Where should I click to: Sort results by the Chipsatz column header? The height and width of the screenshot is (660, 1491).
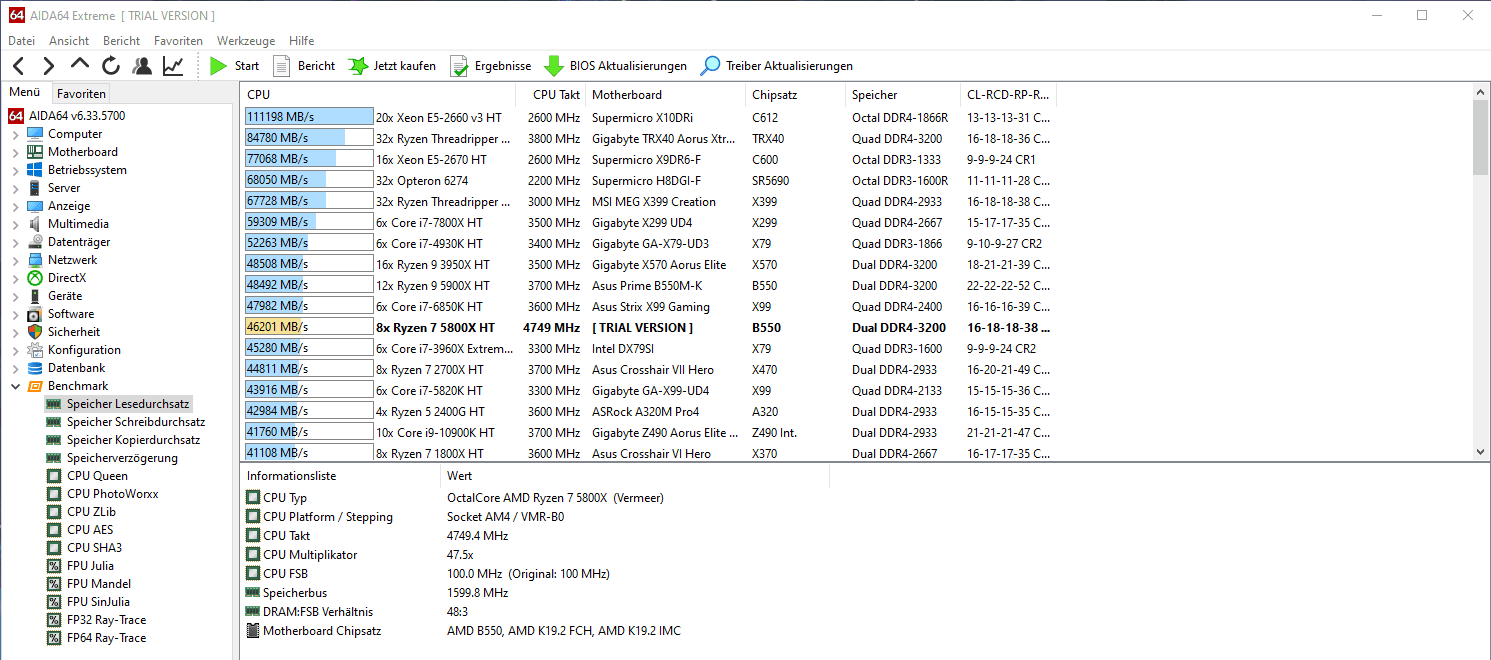point(796,95)
